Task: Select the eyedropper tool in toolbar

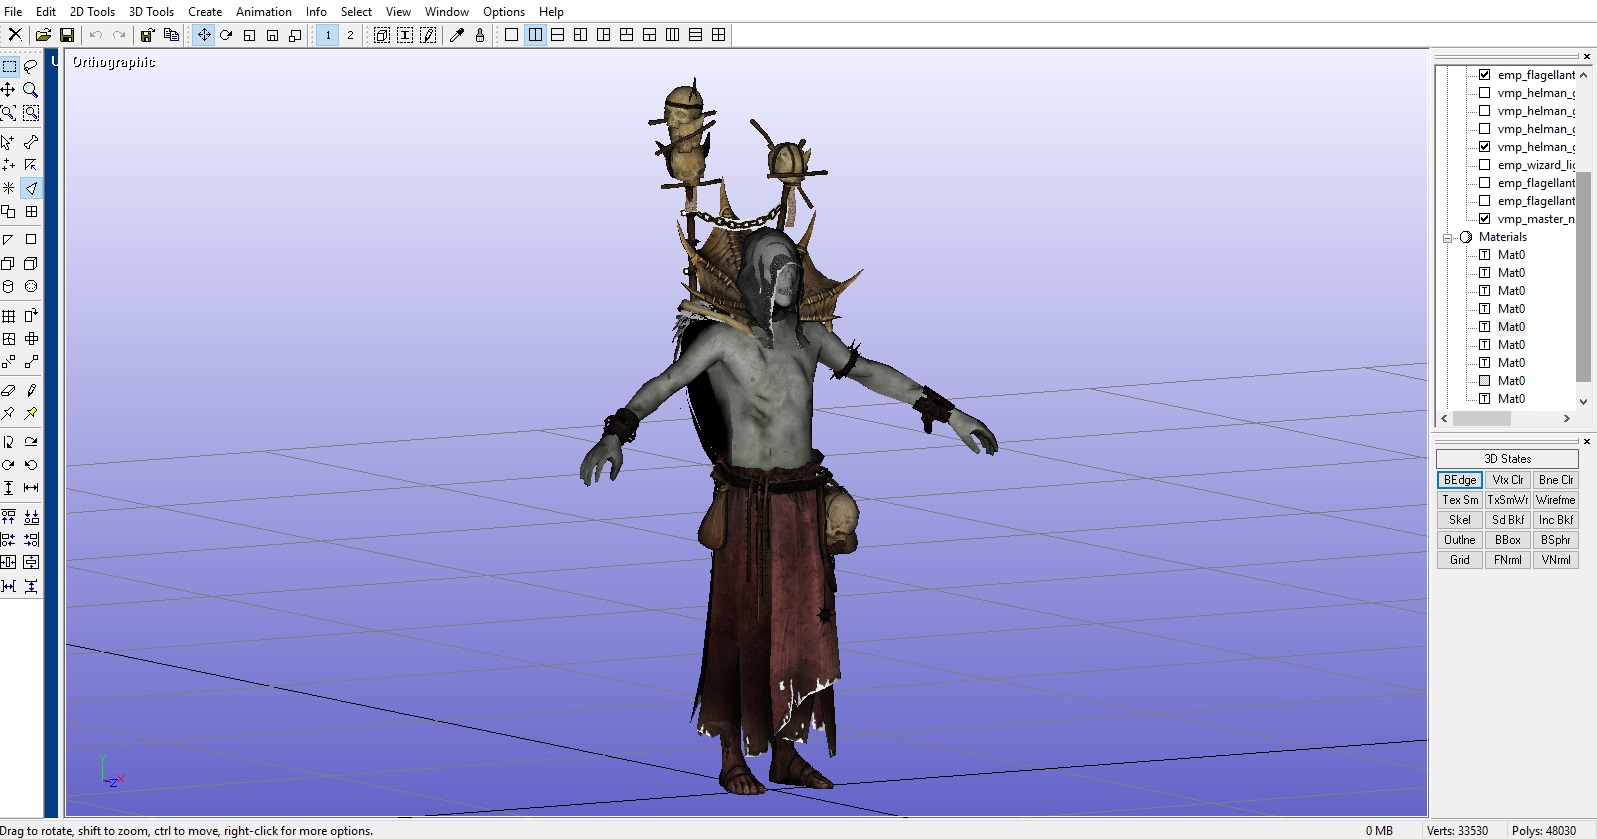Action: 457,35
